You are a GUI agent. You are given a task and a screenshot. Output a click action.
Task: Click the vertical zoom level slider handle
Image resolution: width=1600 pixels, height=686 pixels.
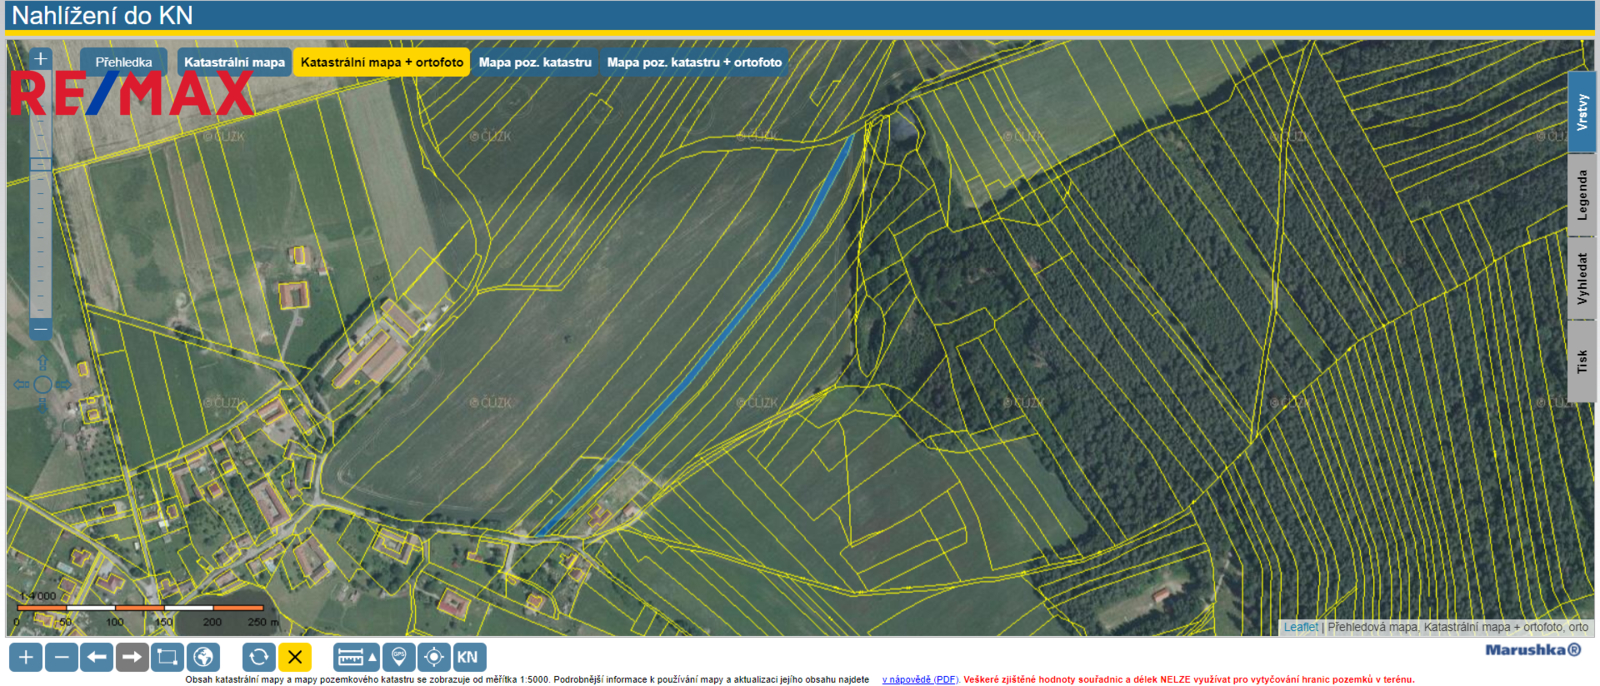point(40,164)
